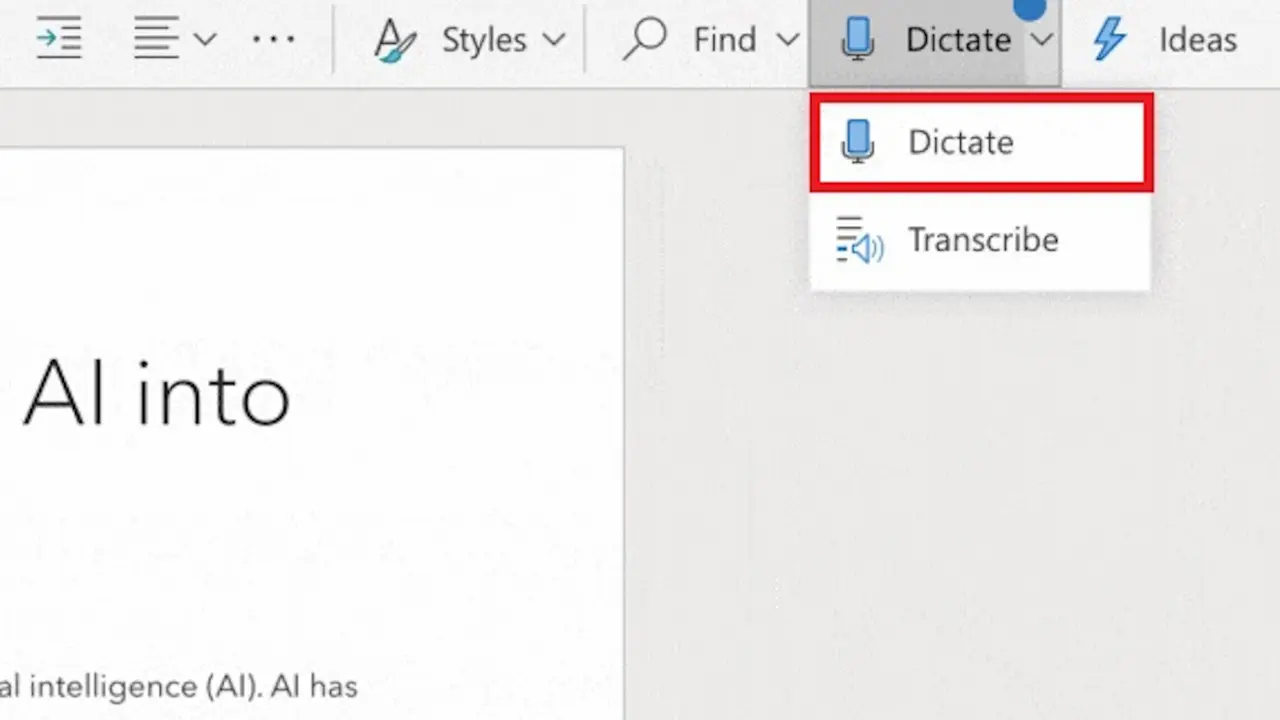Click the toolbar Dictate microphone icon
Screen dimensions: 1280x720
[x=857, y=40]
